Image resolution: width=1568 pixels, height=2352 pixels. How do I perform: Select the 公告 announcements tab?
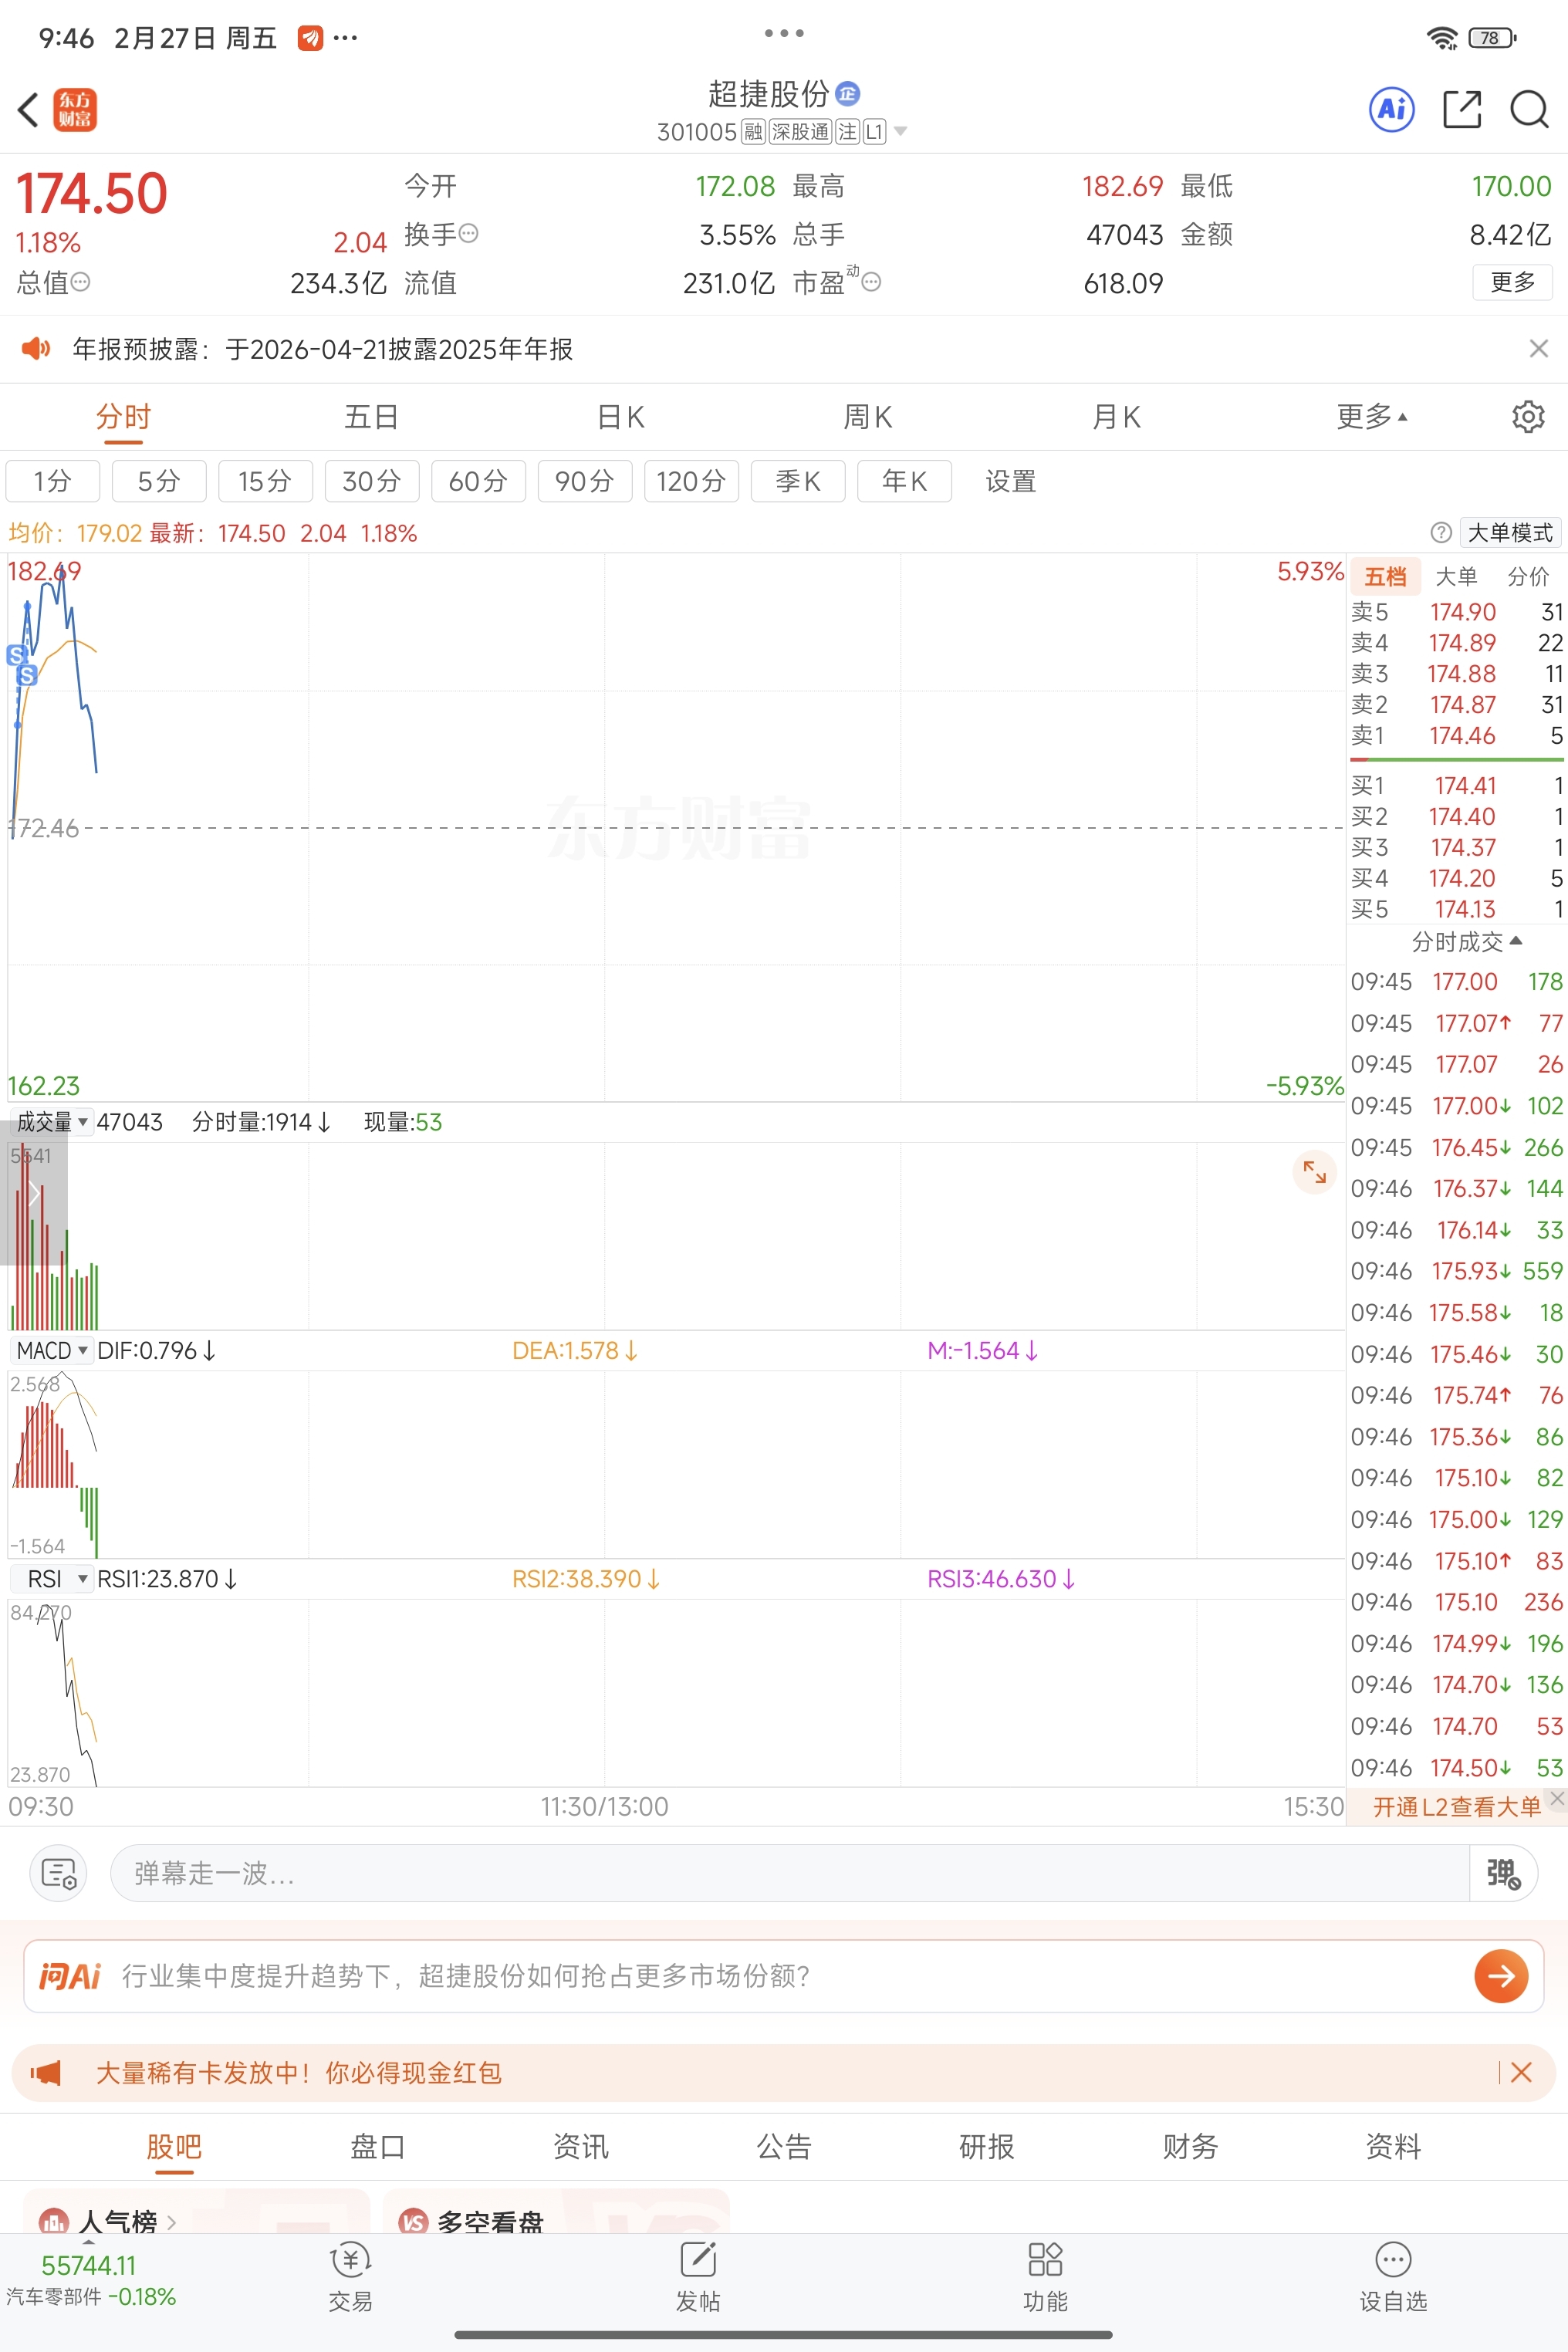pos(783,2146)
